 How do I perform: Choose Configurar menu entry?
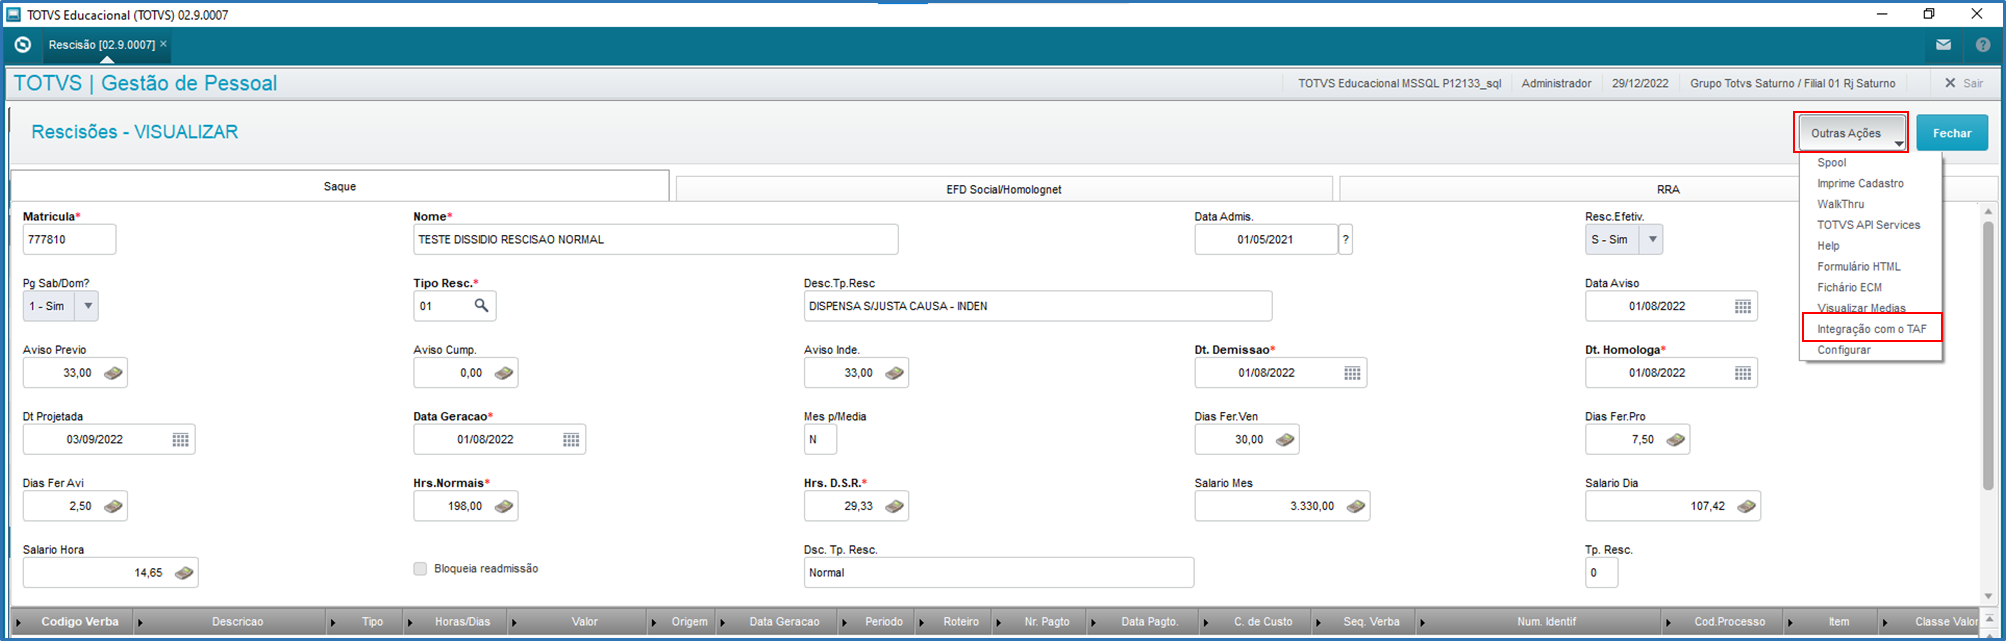click(1843, 350)
